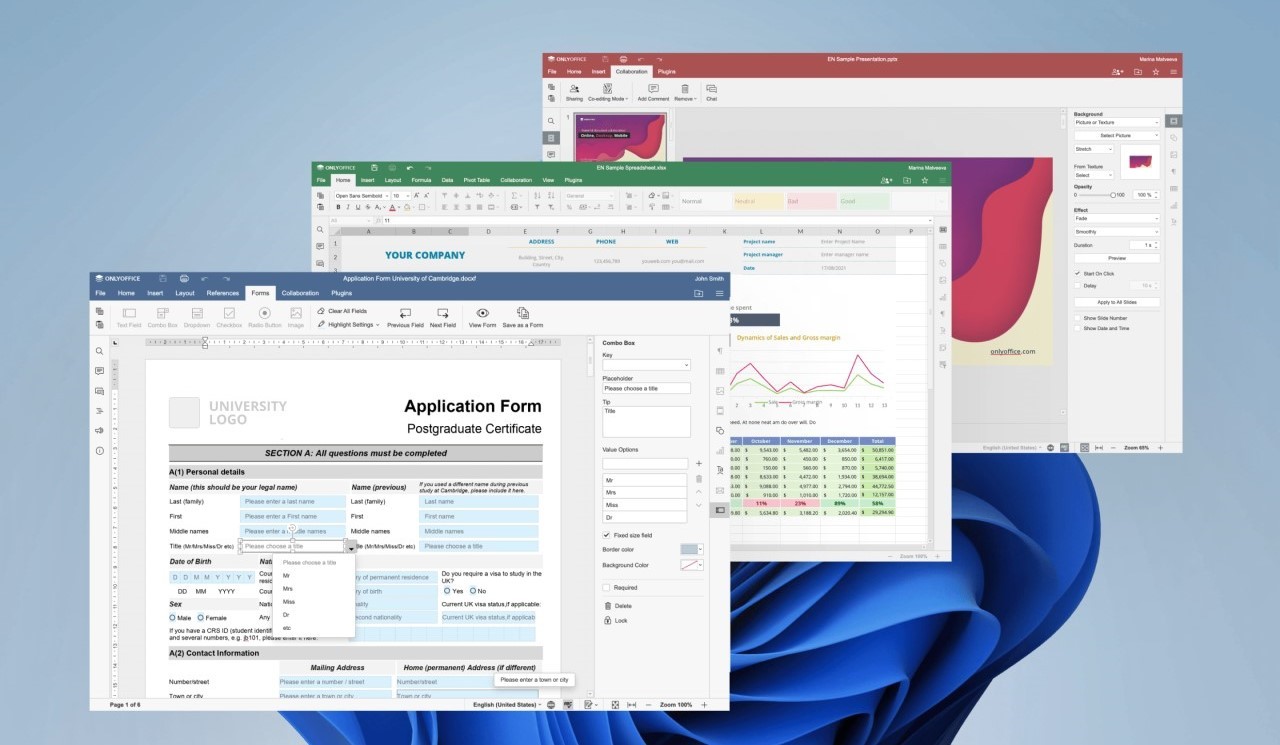
Task: Toggle Start On Click checkbox
Action: coord(1078,273)
